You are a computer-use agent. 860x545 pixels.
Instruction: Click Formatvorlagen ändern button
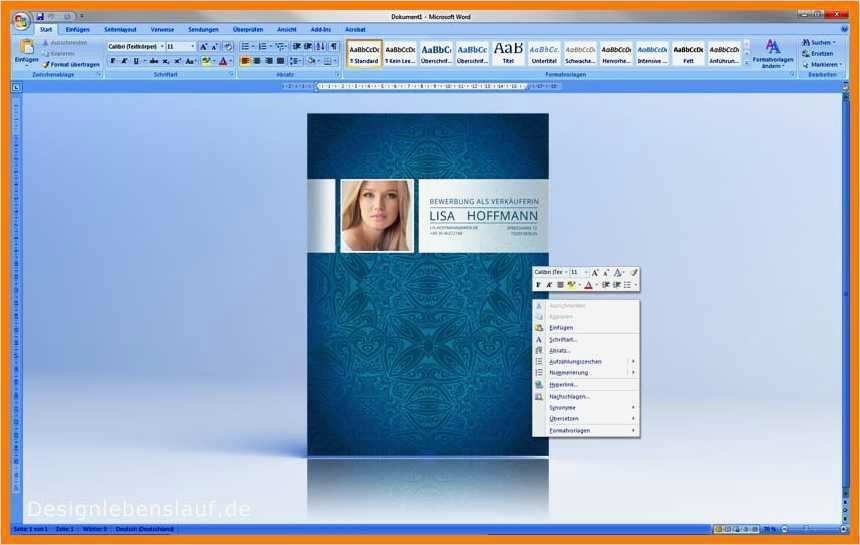(773, 54)
